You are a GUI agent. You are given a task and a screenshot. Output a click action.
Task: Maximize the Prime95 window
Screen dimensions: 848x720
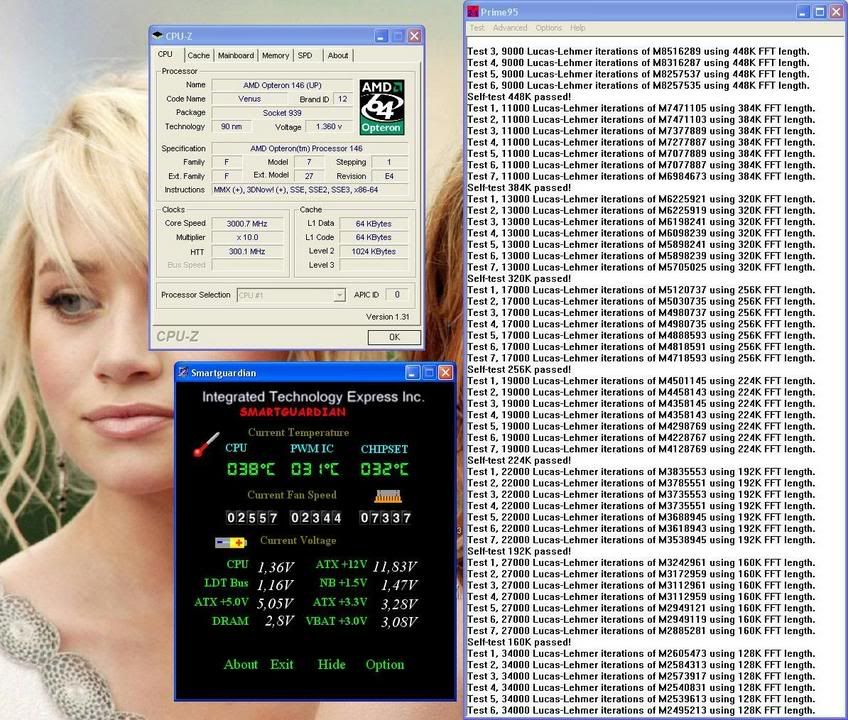coord(820,11)
